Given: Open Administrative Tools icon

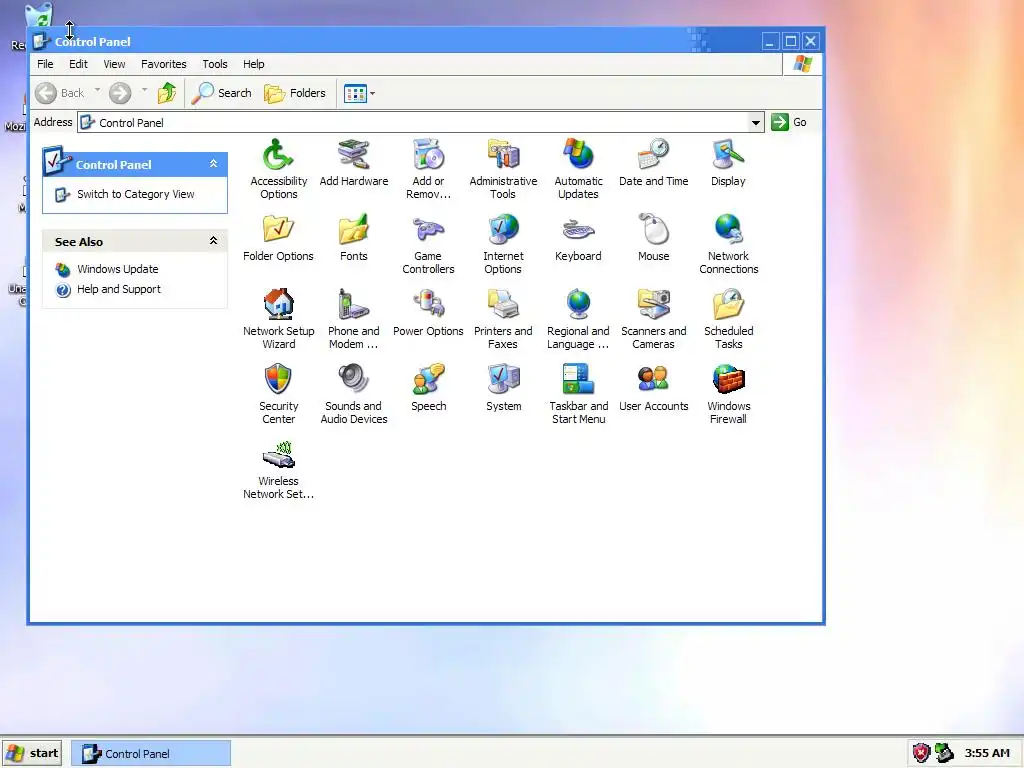Looking at the screenshot, I should pos(503,168).
